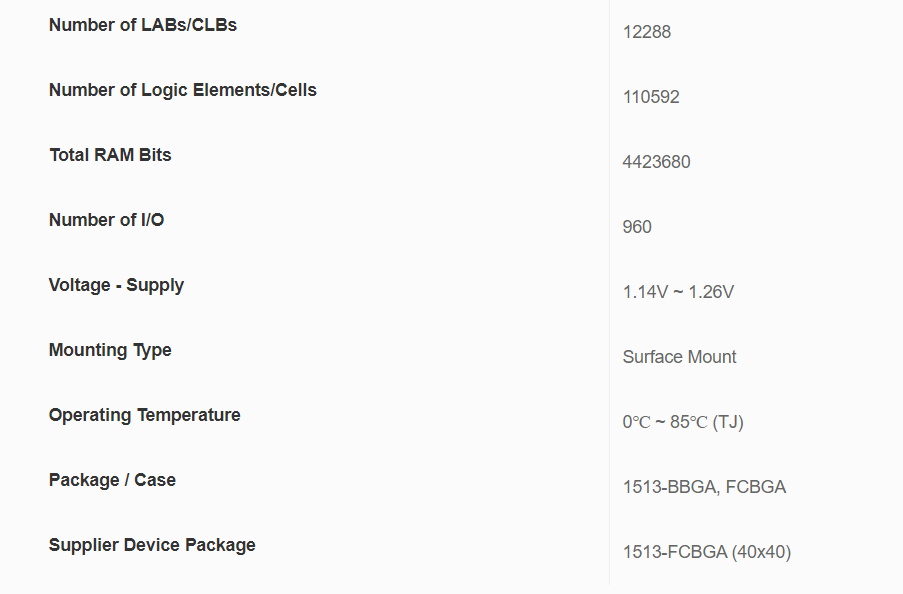Screen dimensions: 903x594
Task: Select the 12288 value
Action: pos(646,32)
